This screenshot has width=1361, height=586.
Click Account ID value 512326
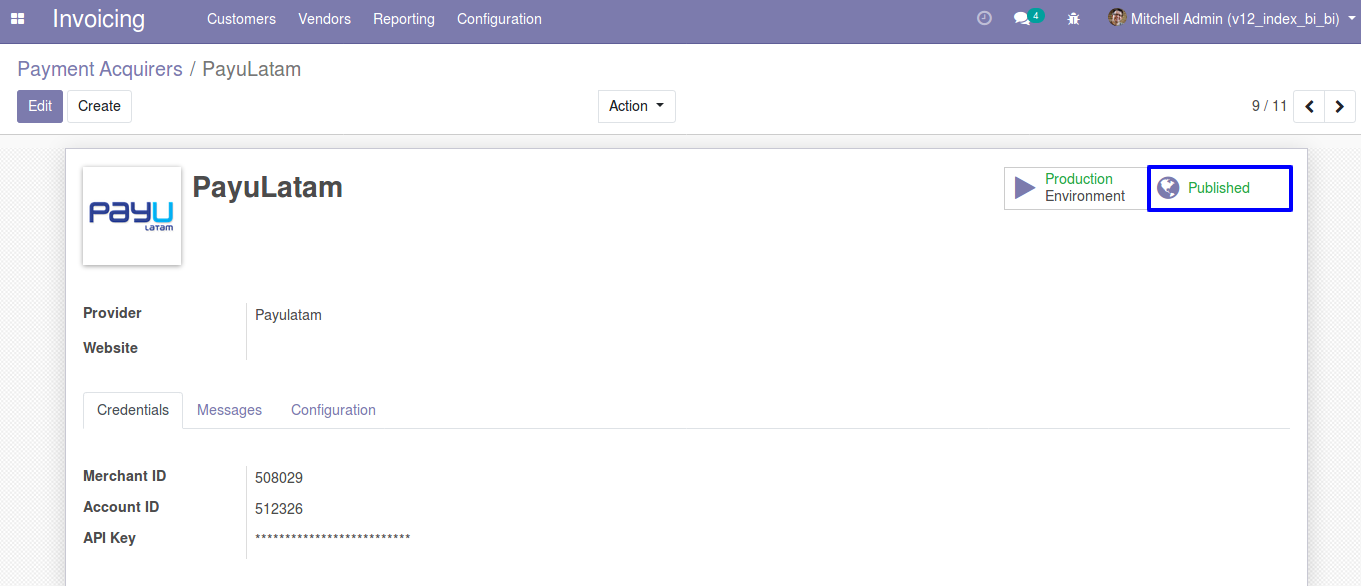(x=279, y=509)
